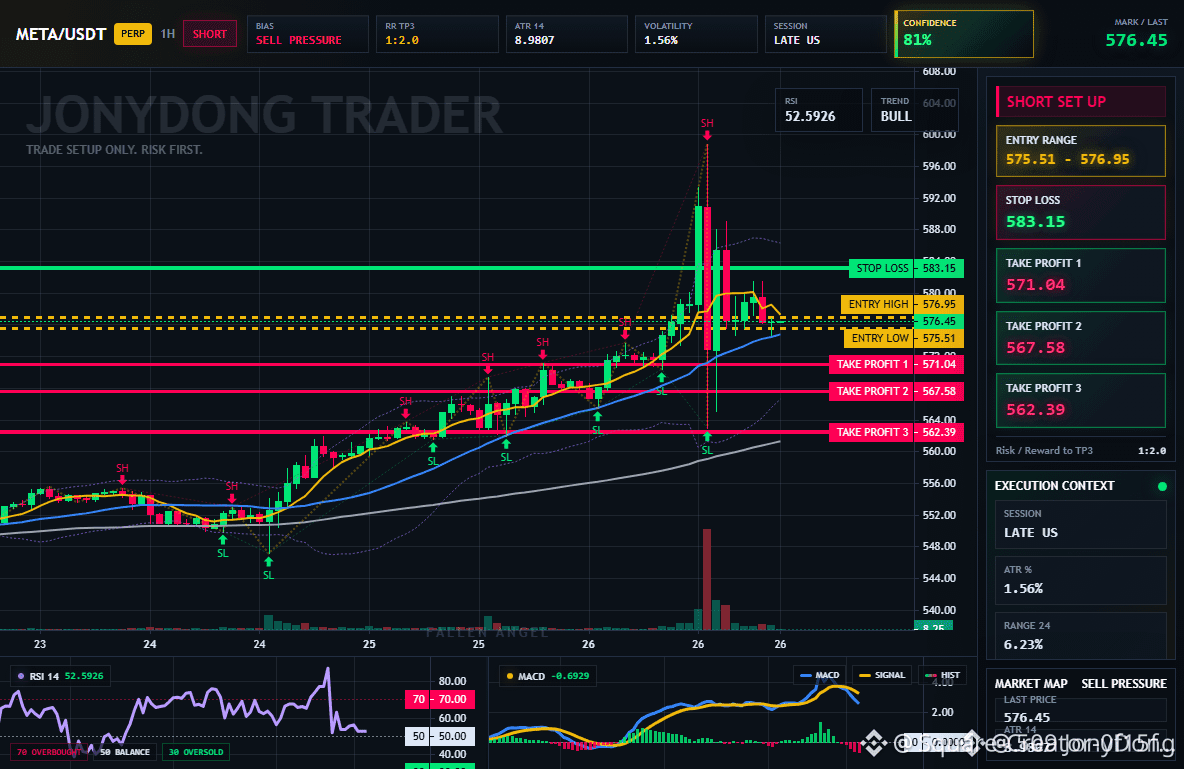
Task: Click the 30 OVERSOLD legend chip
Action: pos(196,752)
